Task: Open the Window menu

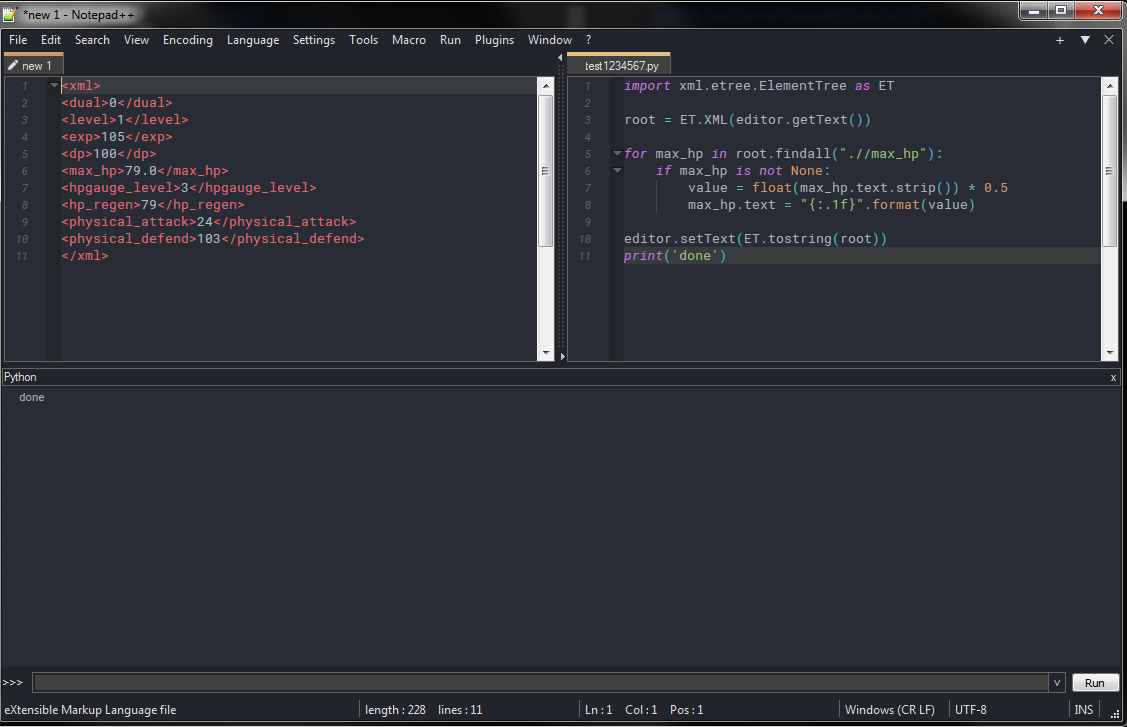Action: click(550, 40)
